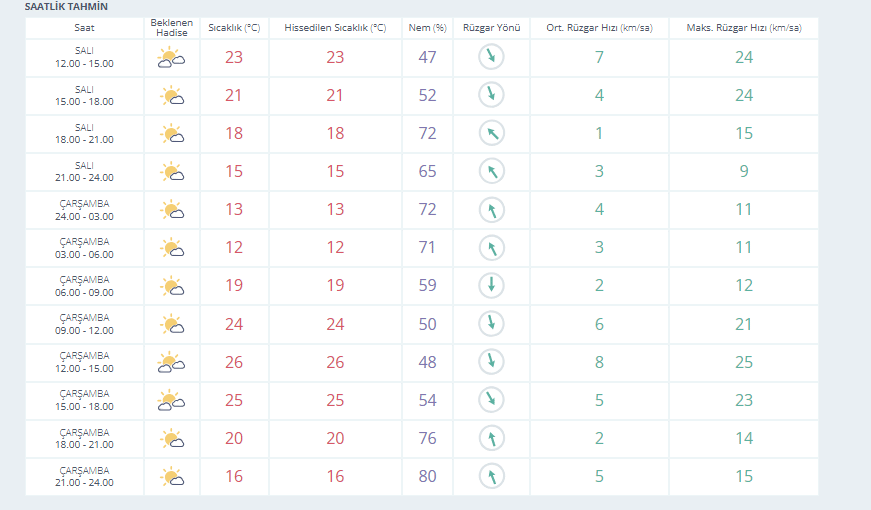Click wind direction arrow for Salı 18.00 - 21.00
Screen dimensions: 871x510
(492, 133)
